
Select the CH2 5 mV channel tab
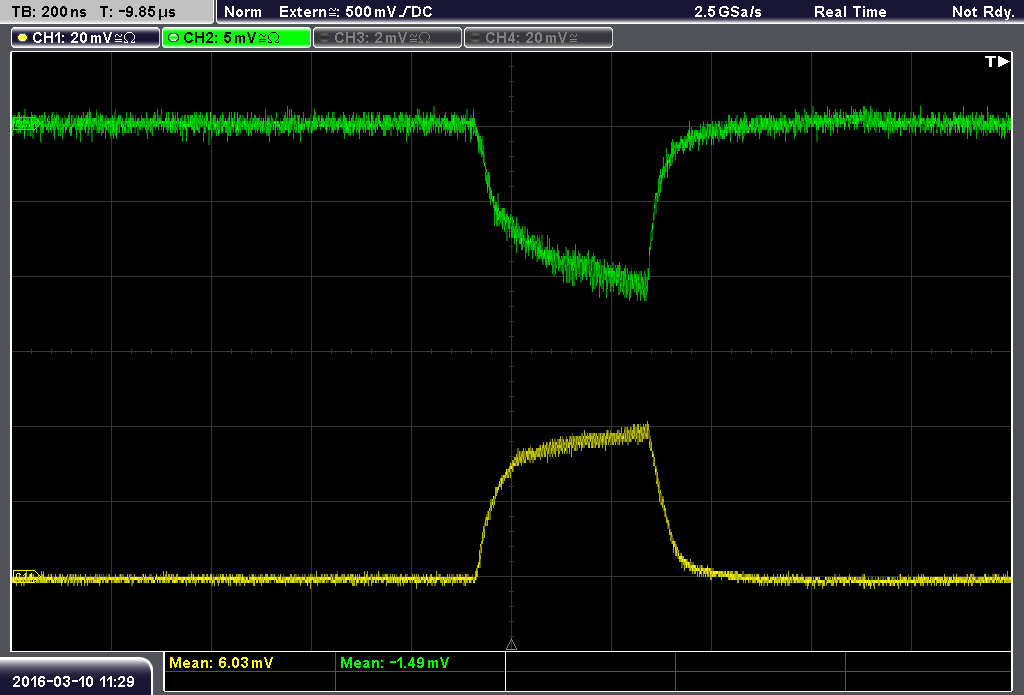[x=236, y=38]
